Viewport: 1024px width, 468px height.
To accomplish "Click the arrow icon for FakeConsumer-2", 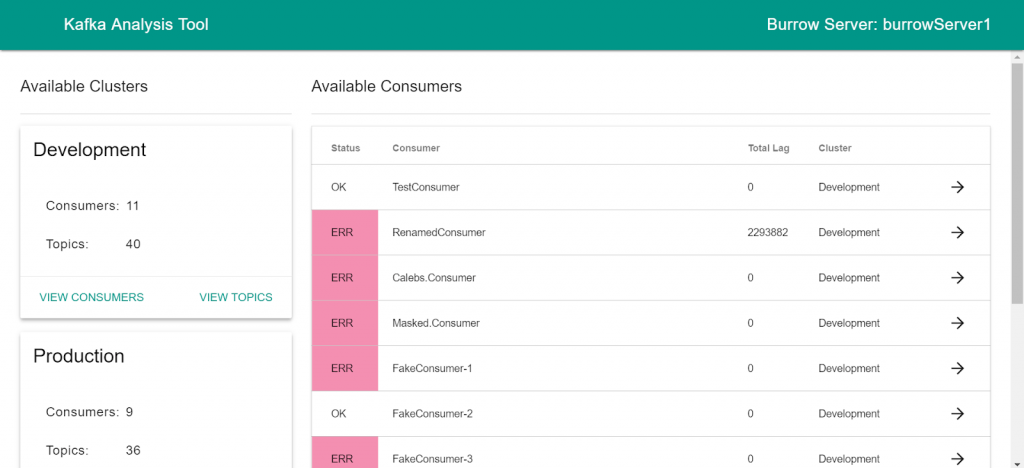I will tap(957, 414).
